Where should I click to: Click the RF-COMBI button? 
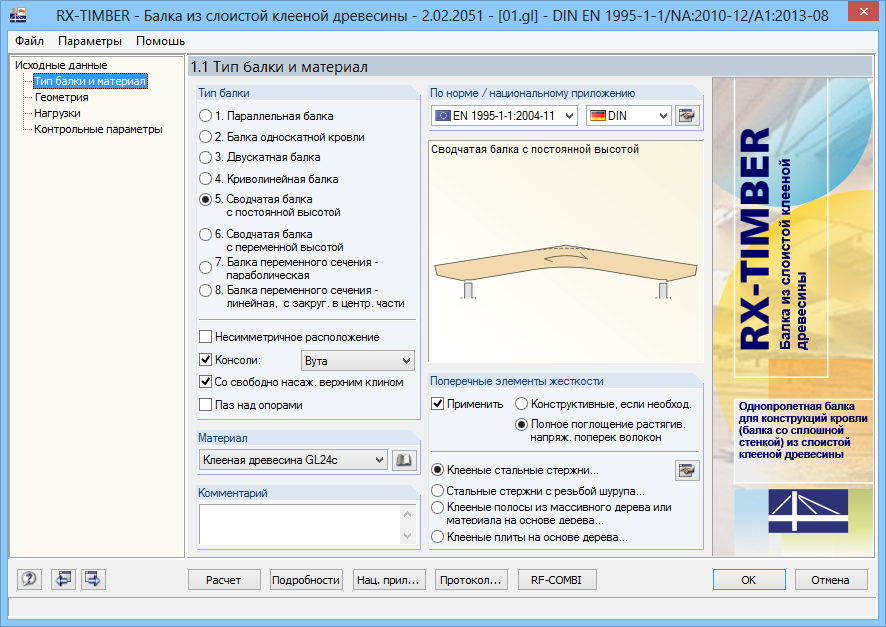(x=557, y=580)
